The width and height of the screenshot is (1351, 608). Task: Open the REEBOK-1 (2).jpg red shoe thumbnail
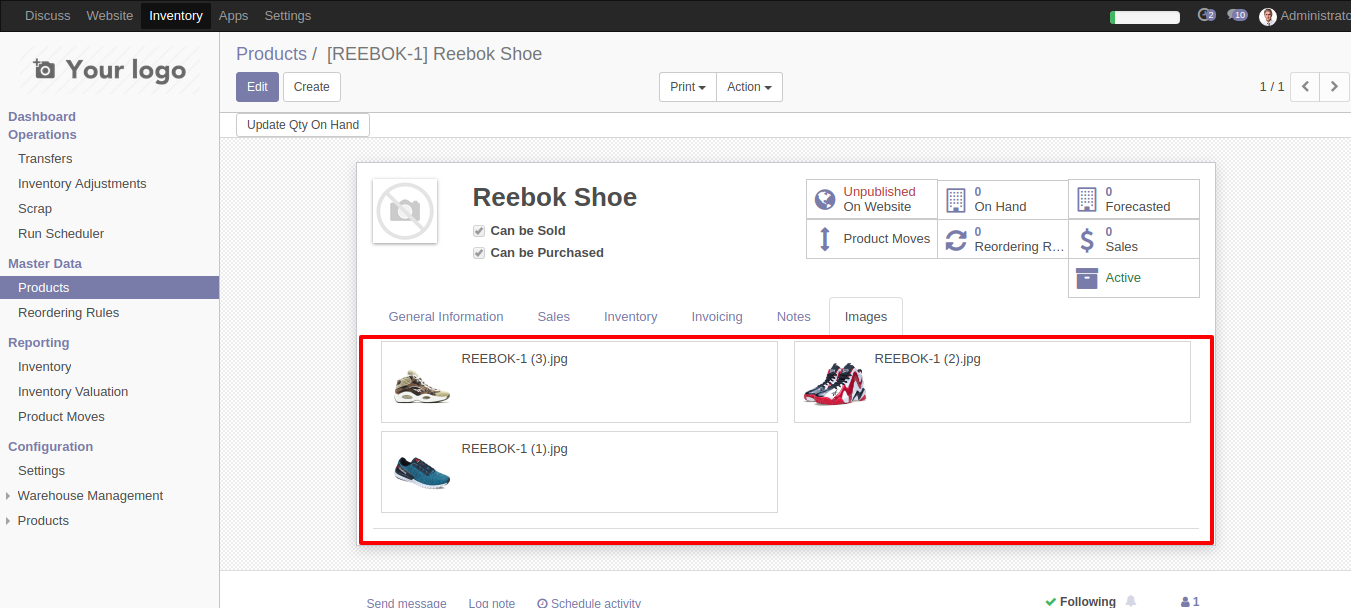tap(835, 384)
